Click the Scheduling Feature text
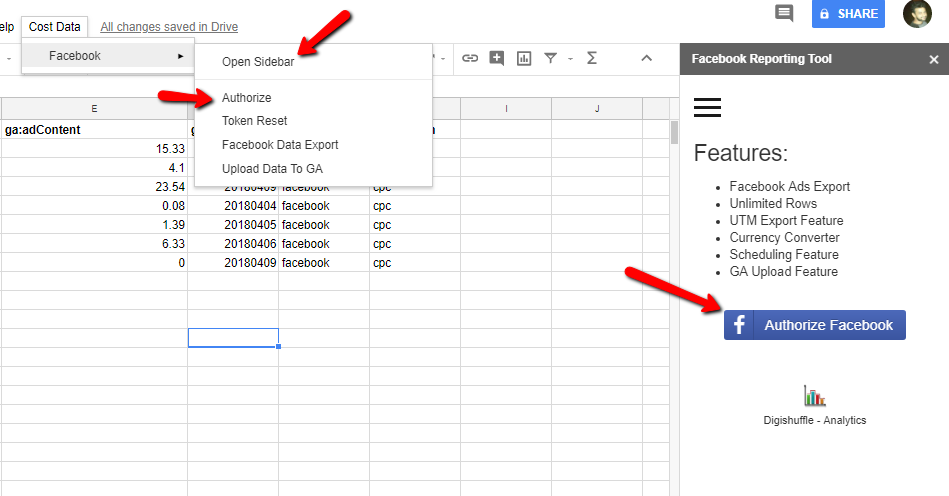Screen dimensions: 949x496 tap(784, 255)
